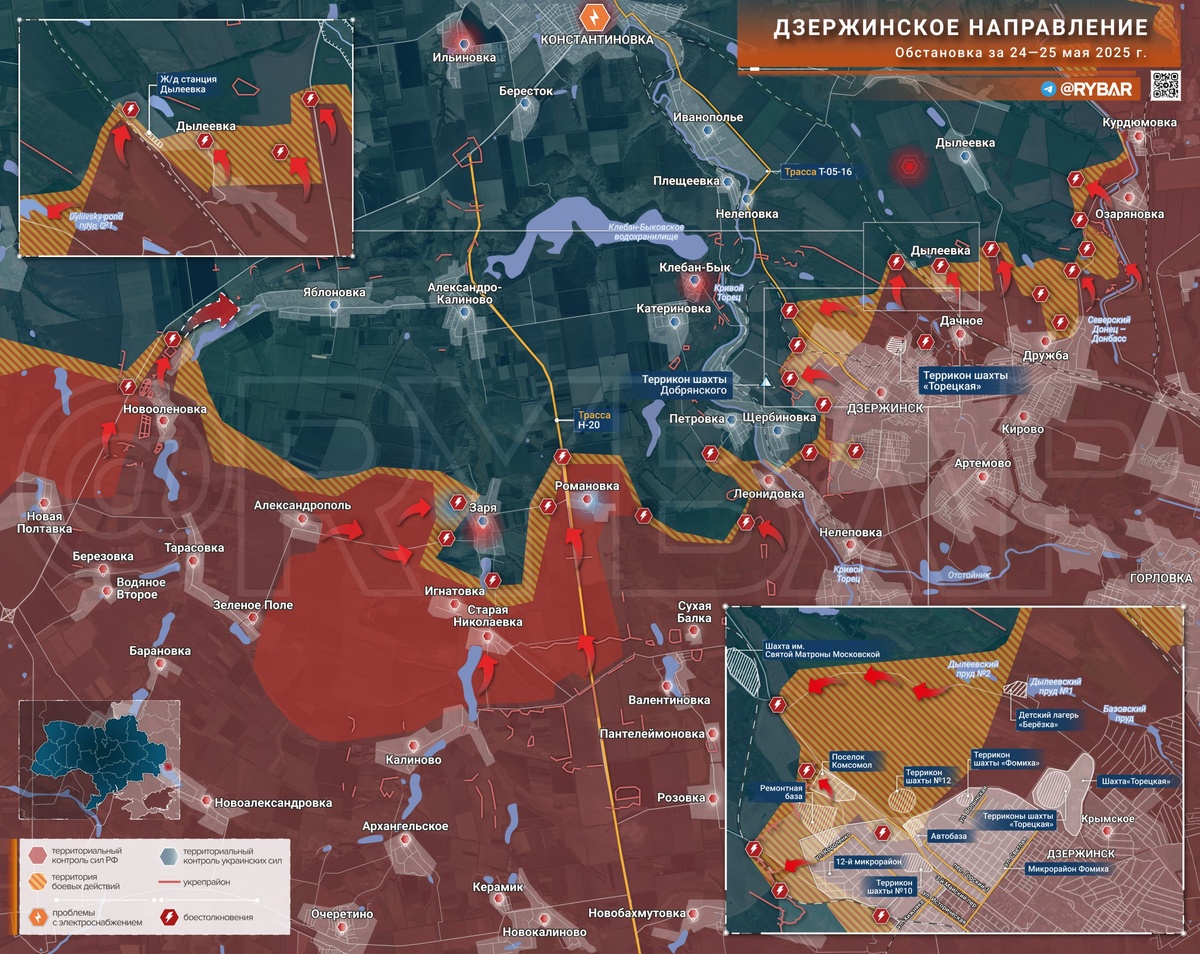This screenshot has height=954, width=1200.
Task: Click the Очеретино label
Action: 342,913
